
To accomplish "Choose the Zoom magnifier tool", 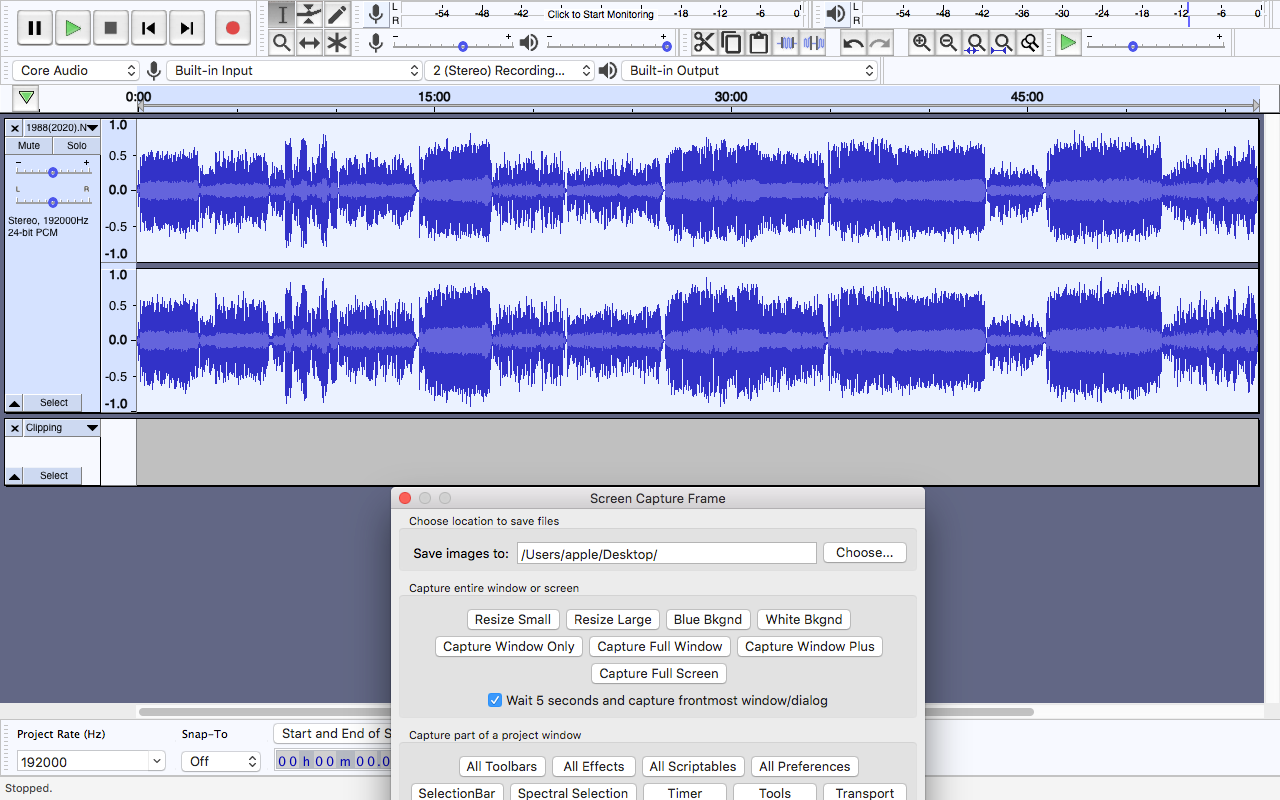I will pos(282,42).
